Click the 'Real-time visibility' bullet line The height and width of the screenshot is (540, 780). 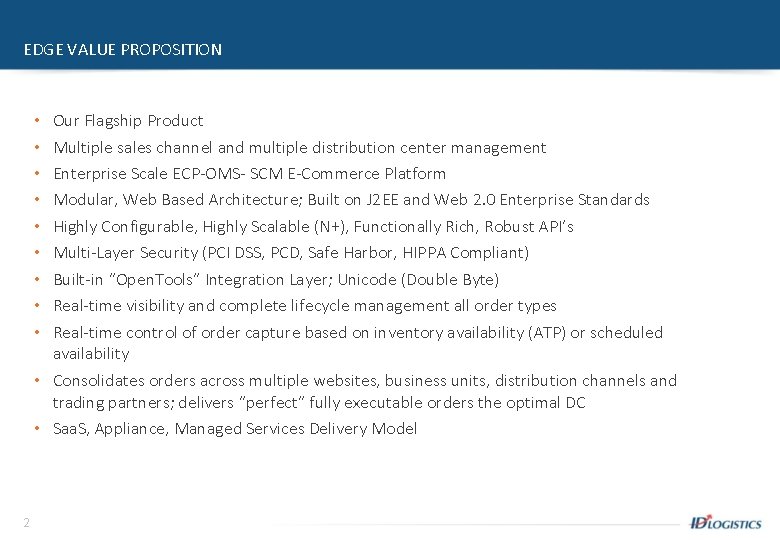tap(304, 306)
